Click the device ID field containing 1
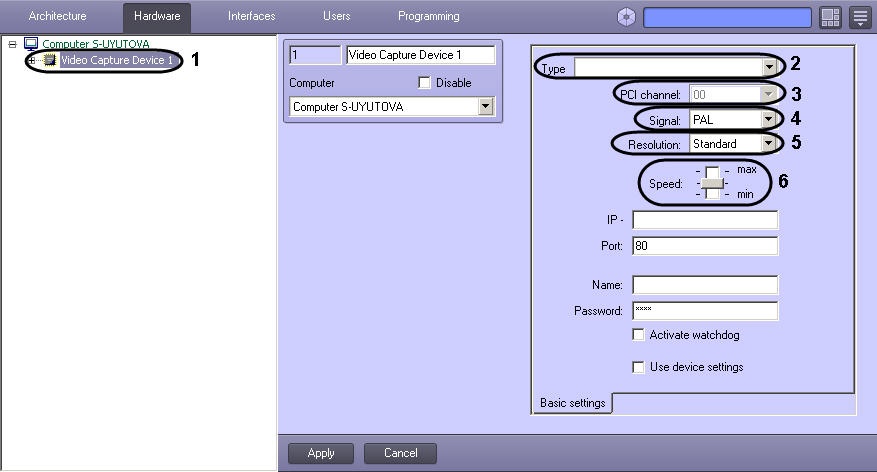Screen dimensions: 877x472 [x=315, y=55]
